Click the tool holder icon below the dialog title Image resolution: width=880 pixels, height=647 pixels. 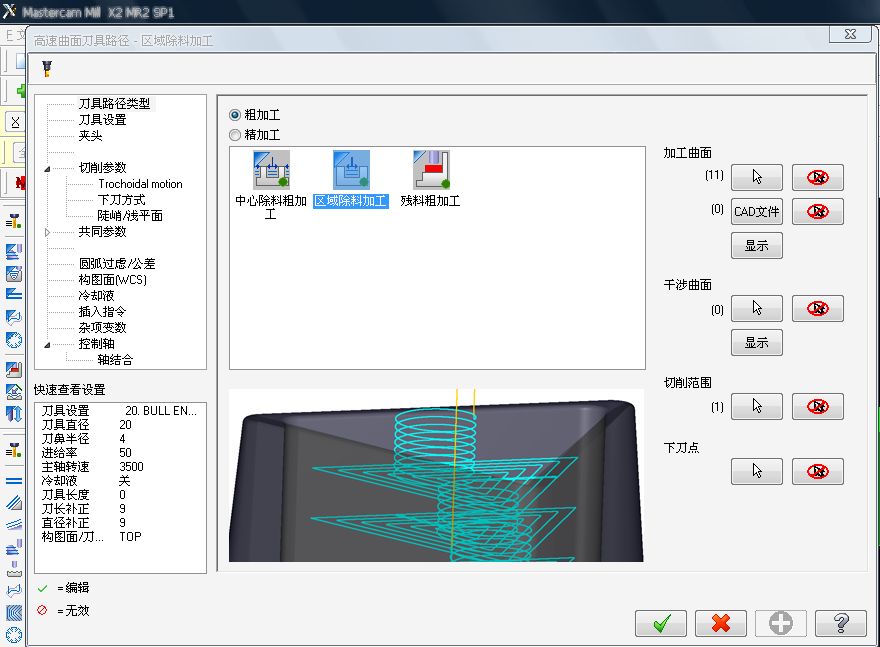(x=47, y=68)
